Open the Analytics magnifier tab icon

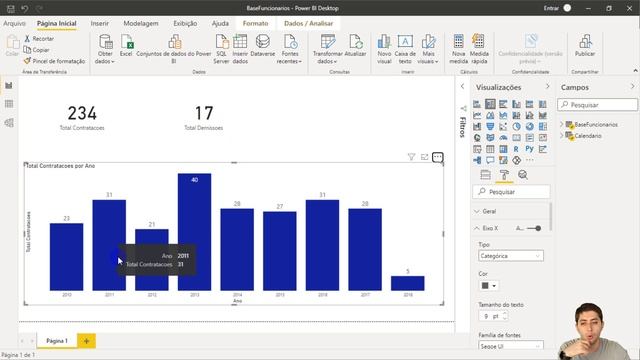click(x=523, y=175)
